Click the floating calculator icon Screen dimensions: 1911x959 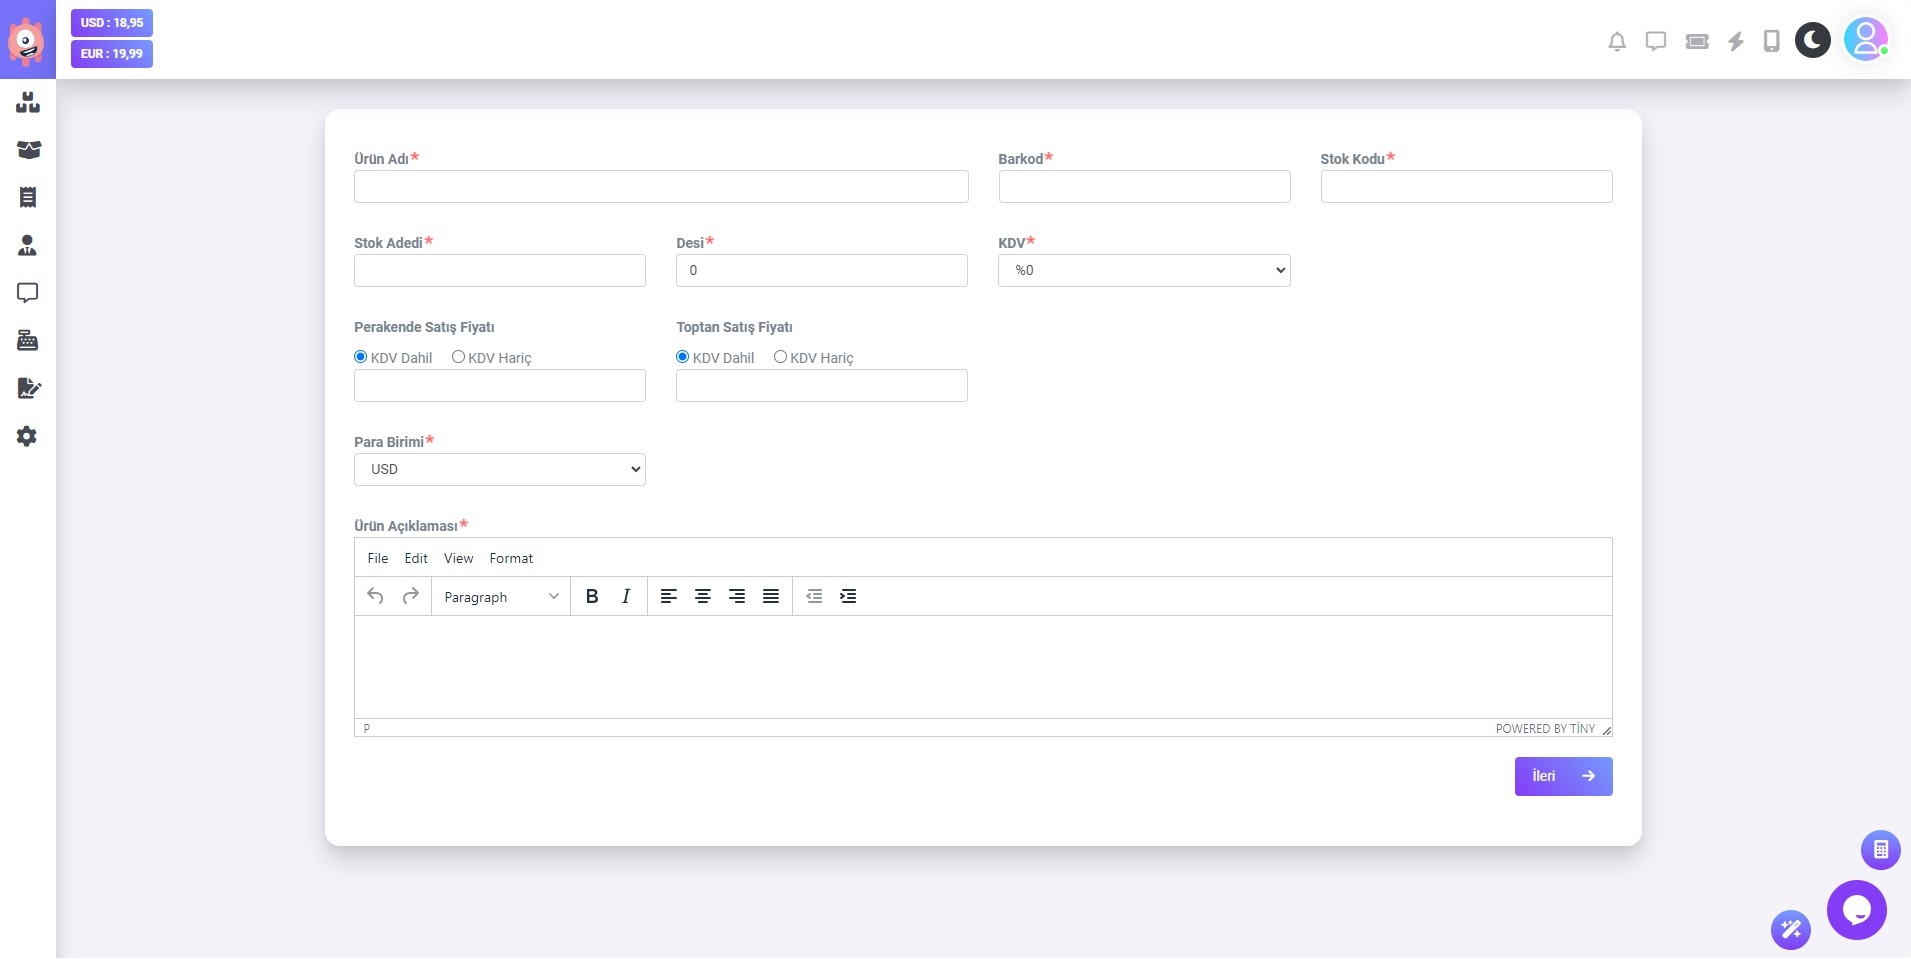pyautogui.click(x=1880, y=850)
